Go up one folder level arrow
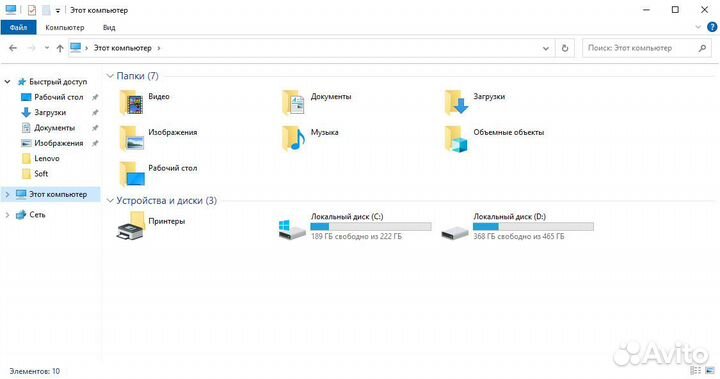720x379 pixels. tap(60, 48)
